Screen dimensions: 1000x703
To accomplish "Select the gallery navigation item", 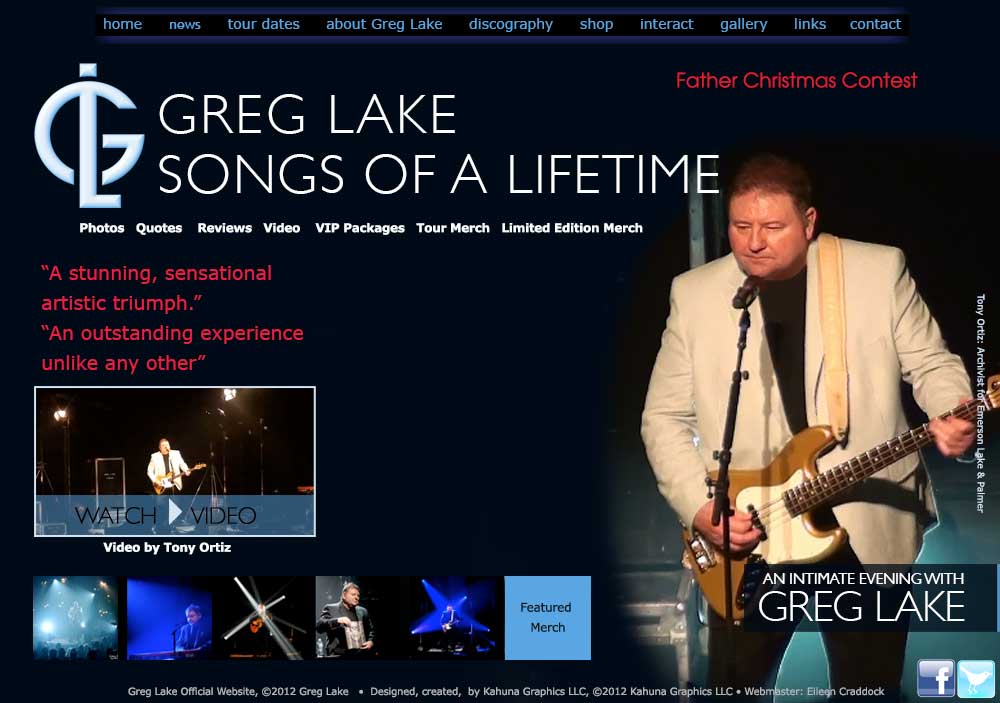I will tap(744, 24).
